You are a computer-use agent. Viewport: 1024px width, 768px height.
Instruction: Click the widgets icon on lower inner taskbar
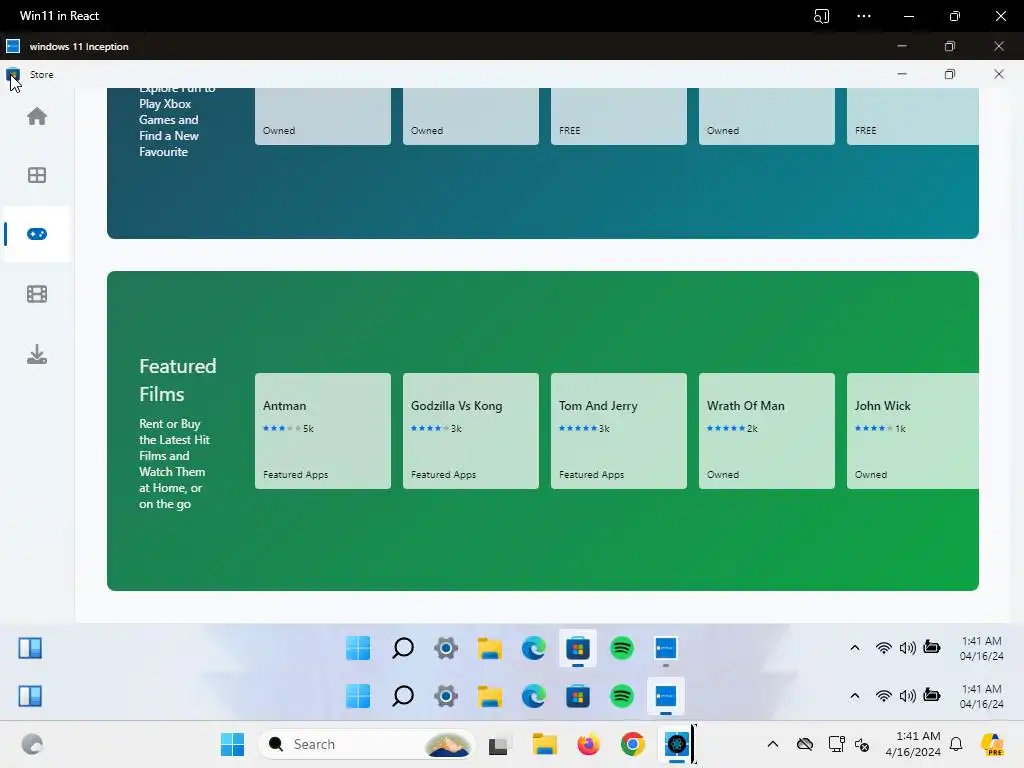30,696
